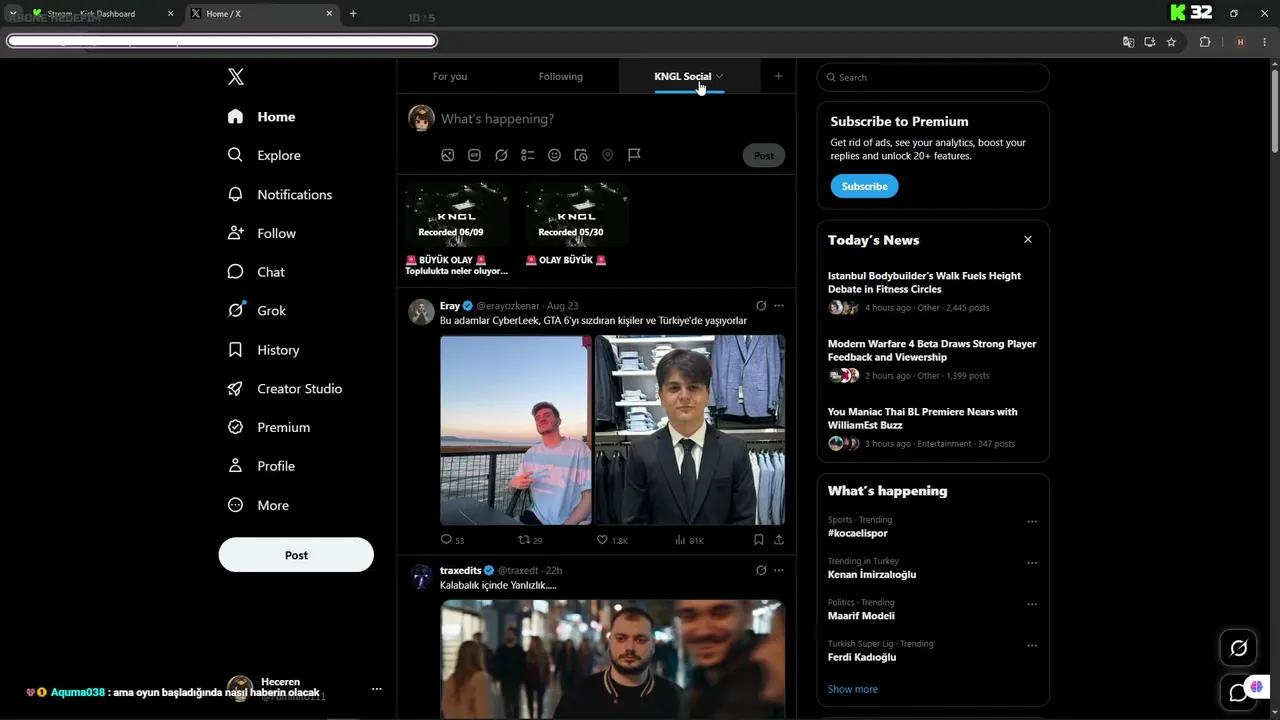This screenshot has height=720, width=1280.
Task: Click the X Search box
Action: (933, 77)
